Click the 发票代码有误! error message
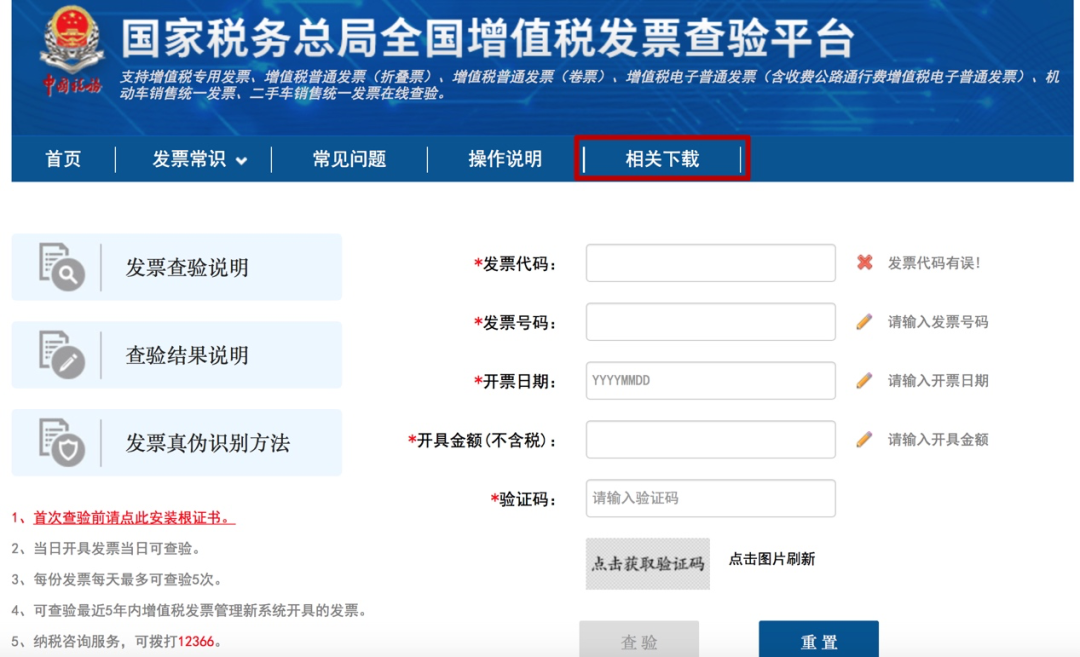Image resolution: width=1080 pixels, height=657 pixels. tap(933, 263)
